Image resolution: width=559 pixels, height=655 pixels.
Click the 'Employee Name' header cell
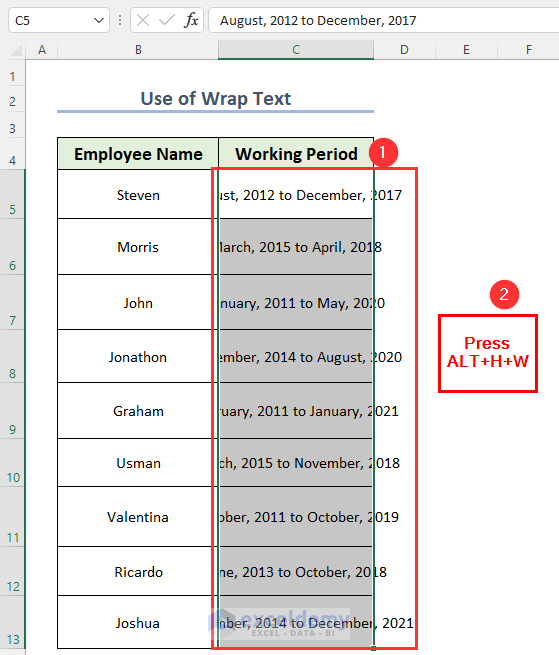(x=138, y=154)
